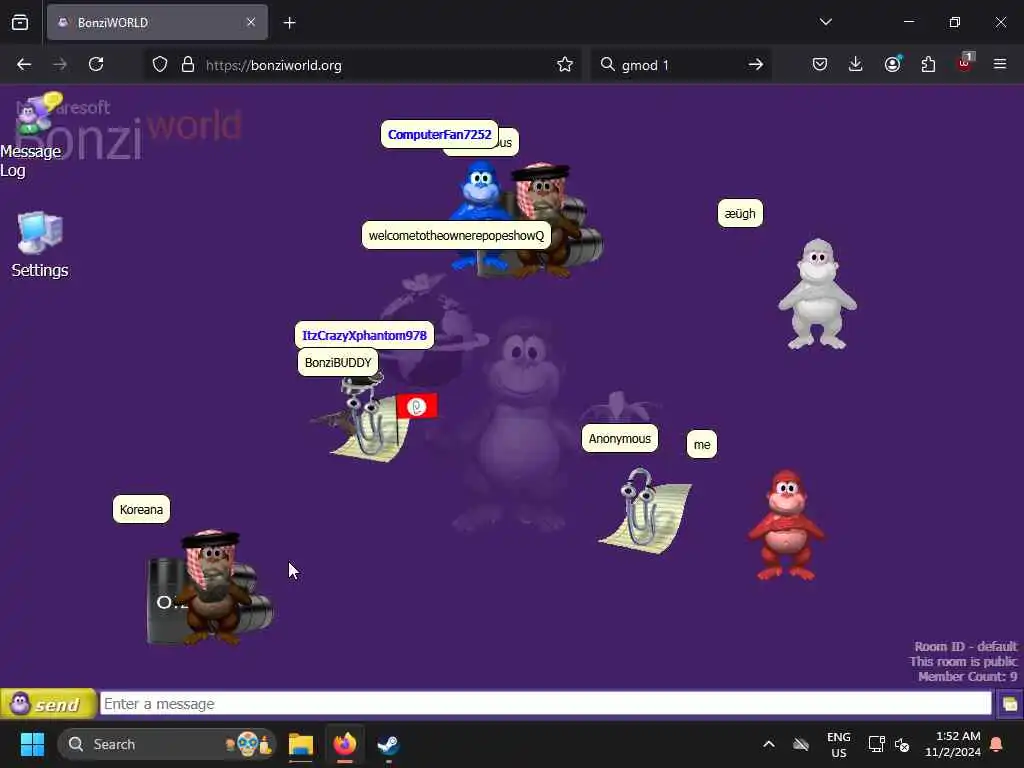The width and height of the screenshot is (1024, 768).
Task: Click the 'me' name label
Action: [701, 445]
